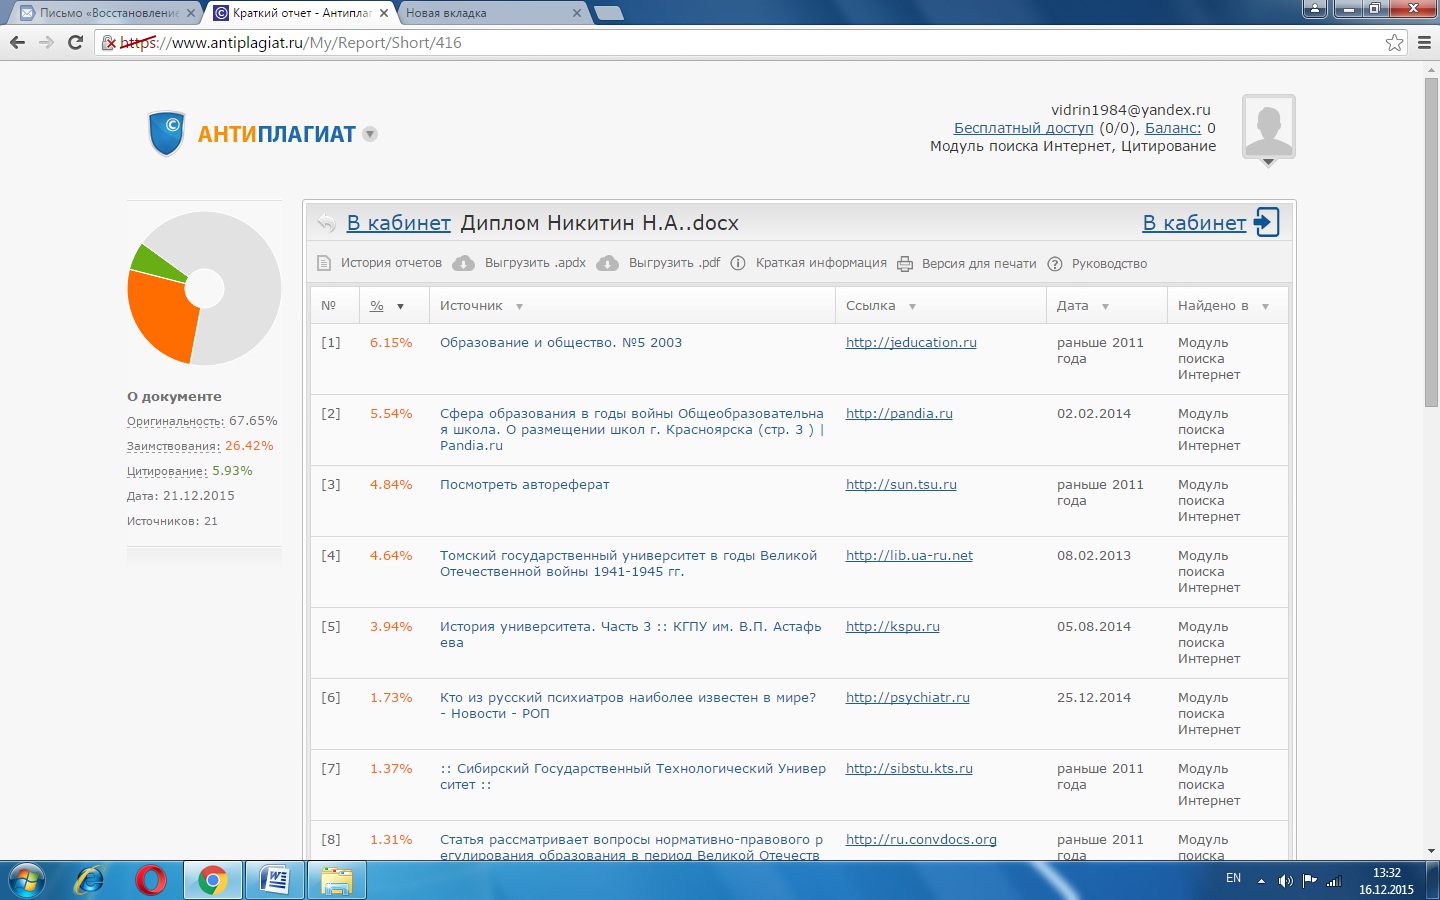Click the printer icon for print version
Image resolution: width=1440 pixels, height=900 pixels.
[x=905, y=264]
